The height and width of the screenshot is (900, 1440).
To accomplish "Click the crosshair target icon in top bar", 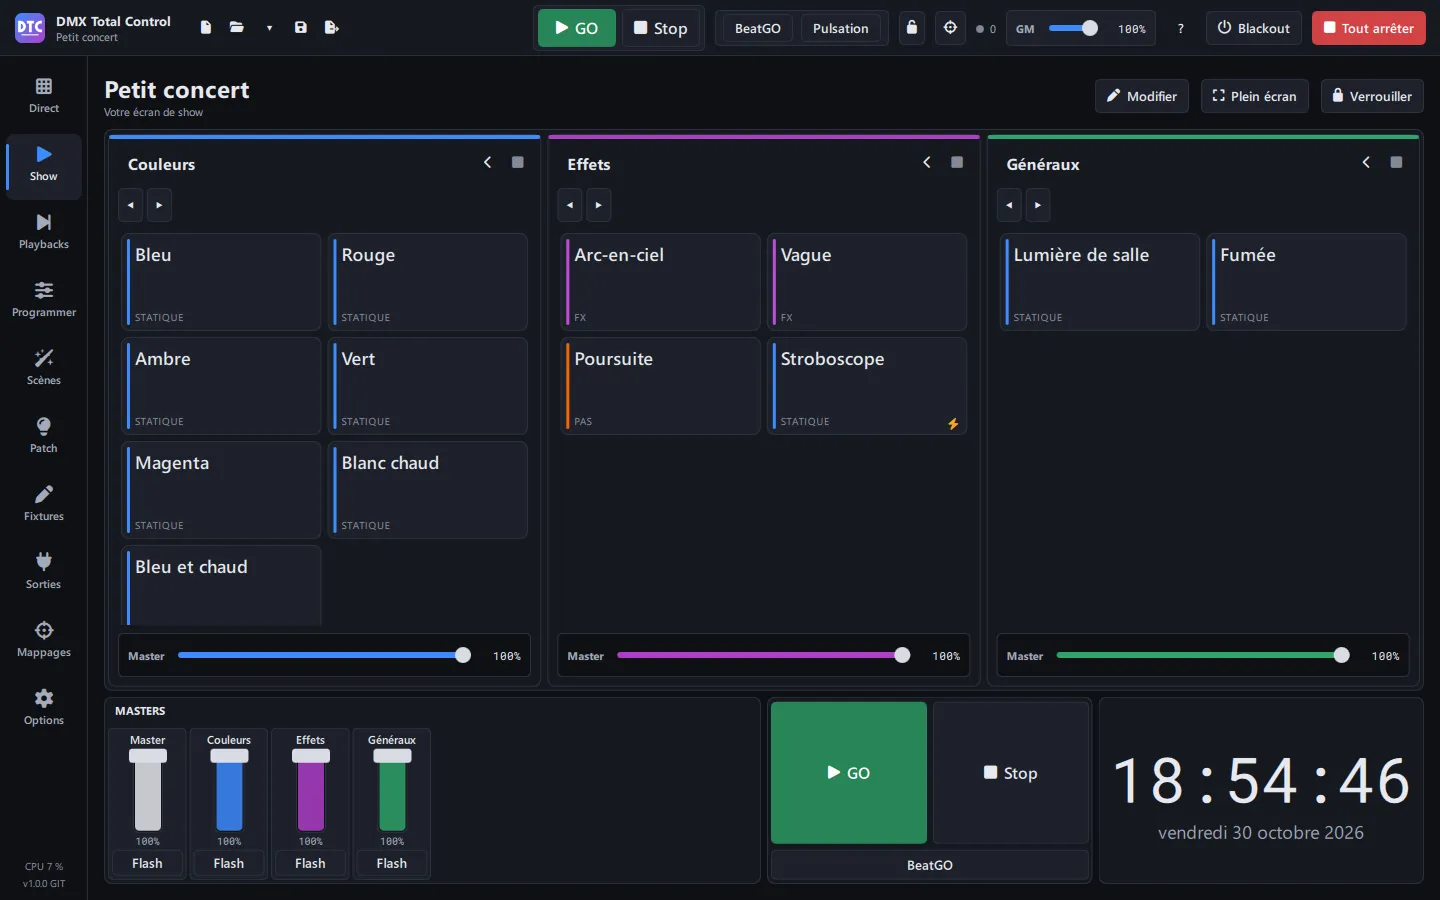I will pos(951,28).
